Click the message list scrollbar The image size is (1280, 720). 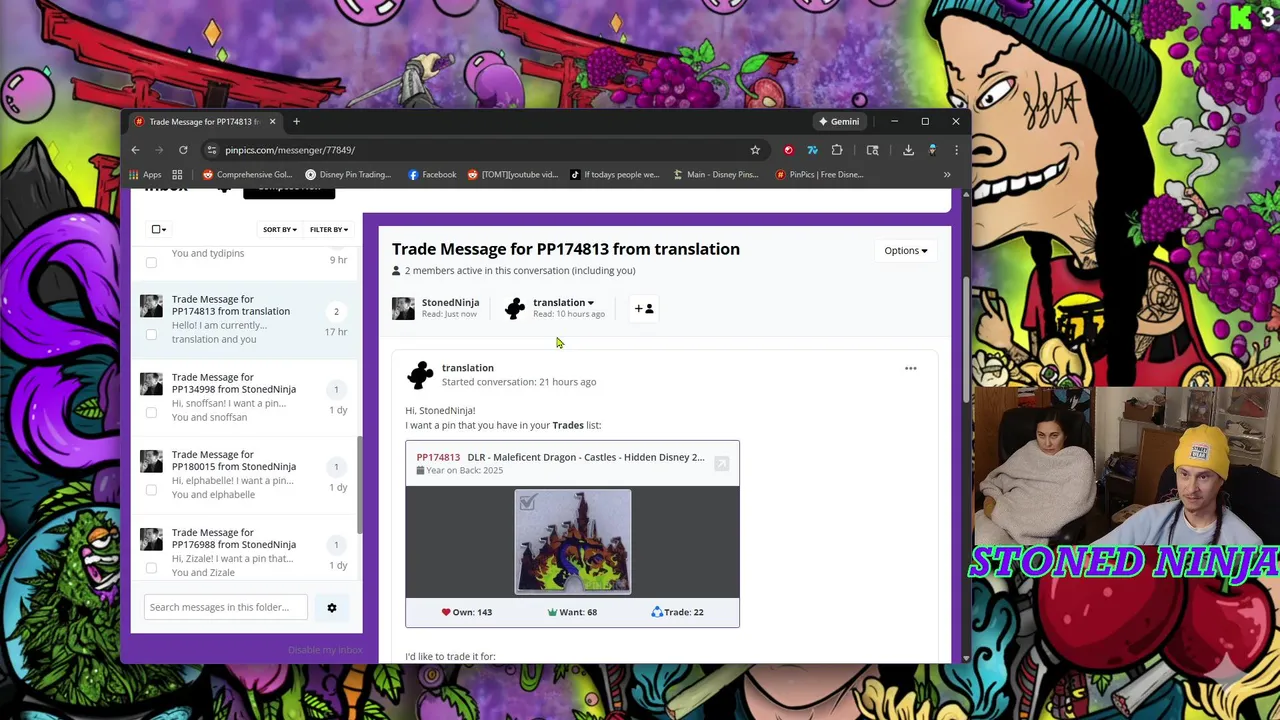360,485
